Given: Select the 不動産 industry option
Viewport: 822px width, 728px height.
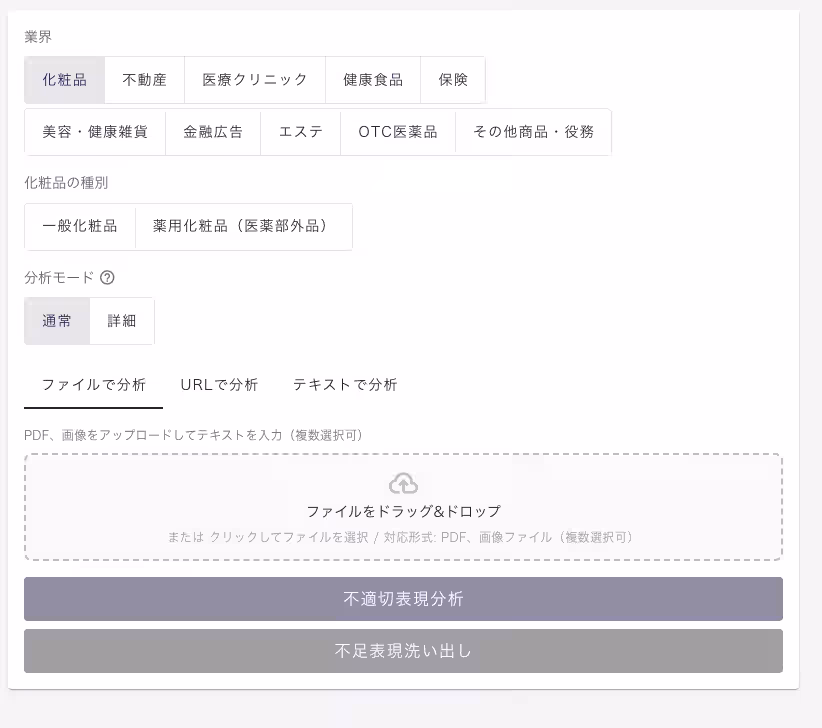Looking at the screenshot, I should [144, 80].
